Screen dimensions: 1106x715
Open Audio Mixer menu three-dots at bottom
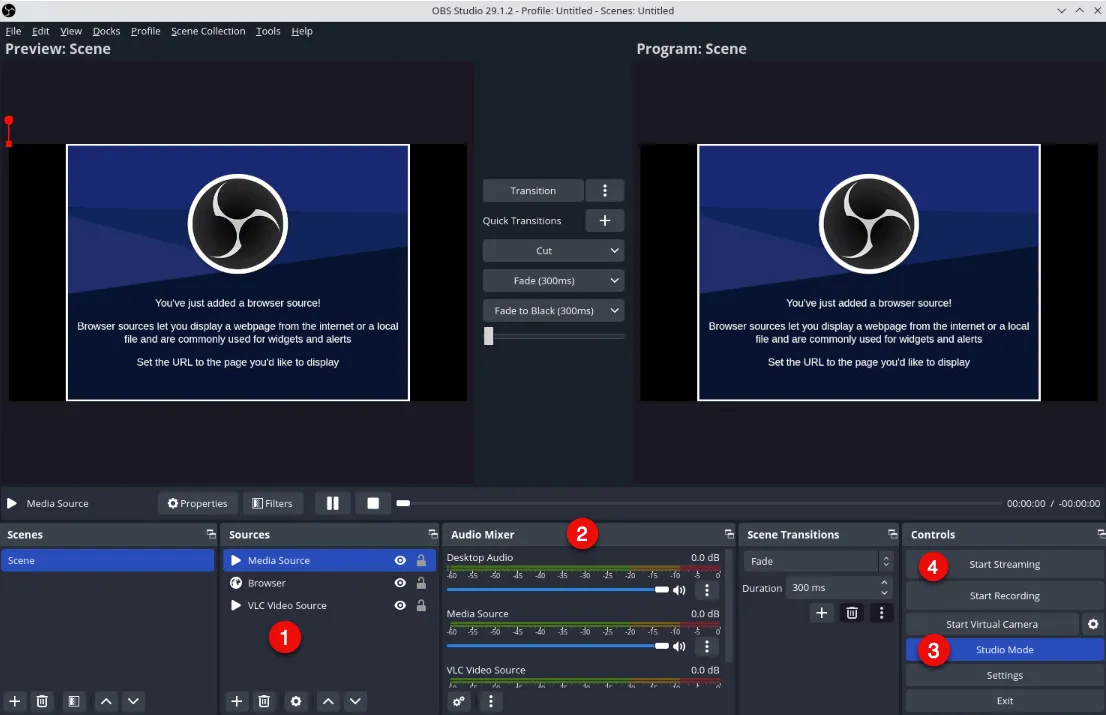491,701
